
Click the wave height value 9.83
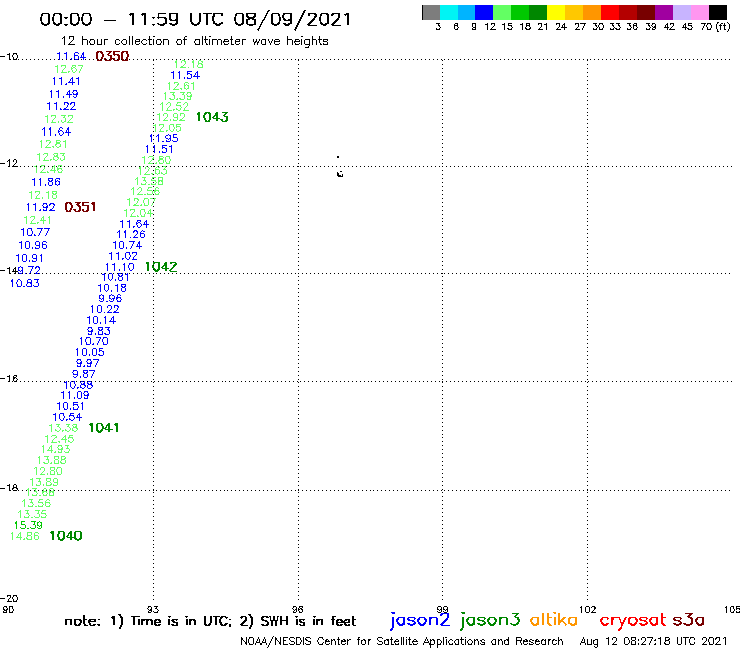tap(99, 331)
